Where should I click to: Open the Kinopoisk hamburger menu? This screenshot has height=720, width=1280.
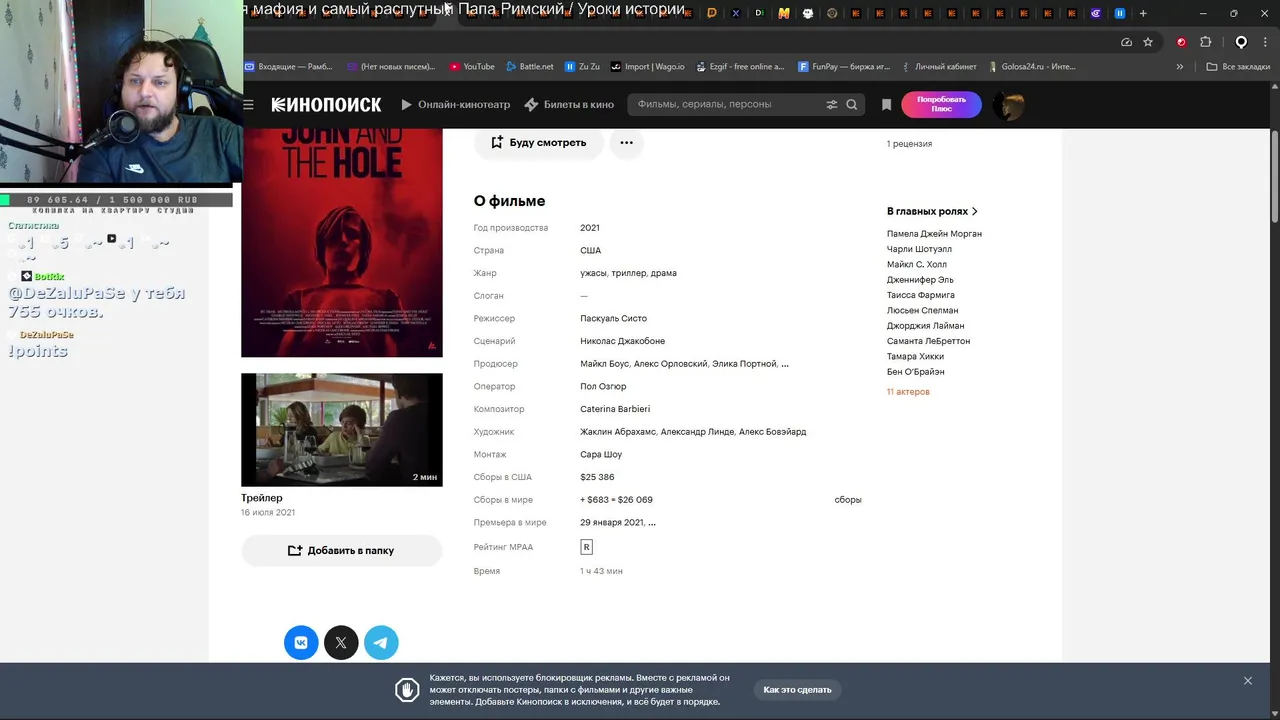pos(248,104)
